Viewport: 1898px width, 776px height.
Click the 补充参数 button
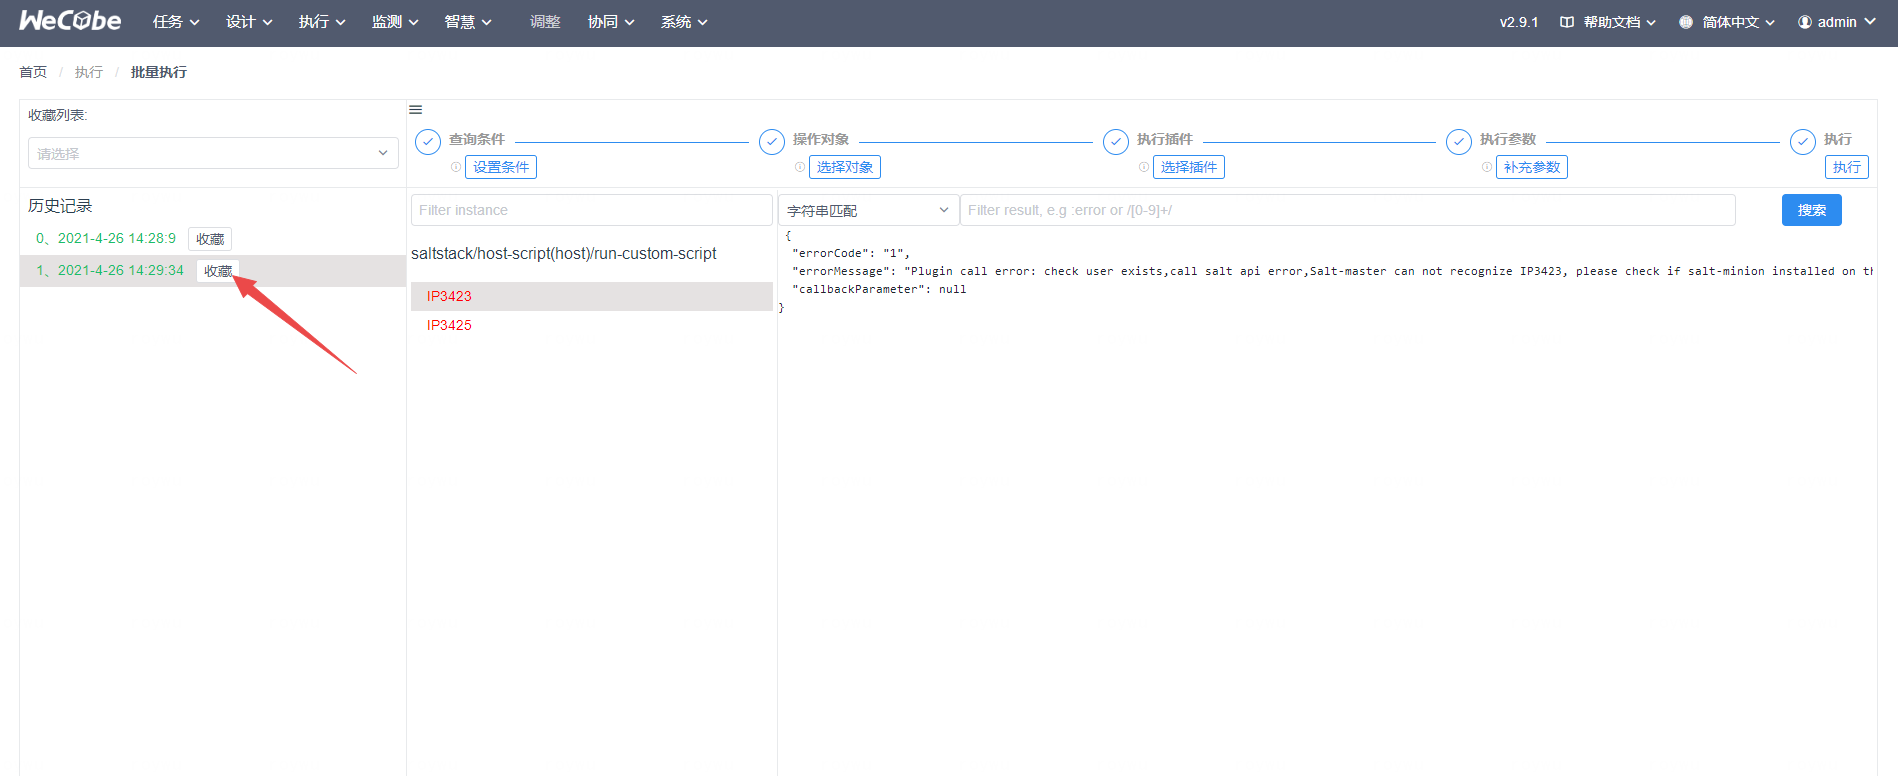point(1531,167)
